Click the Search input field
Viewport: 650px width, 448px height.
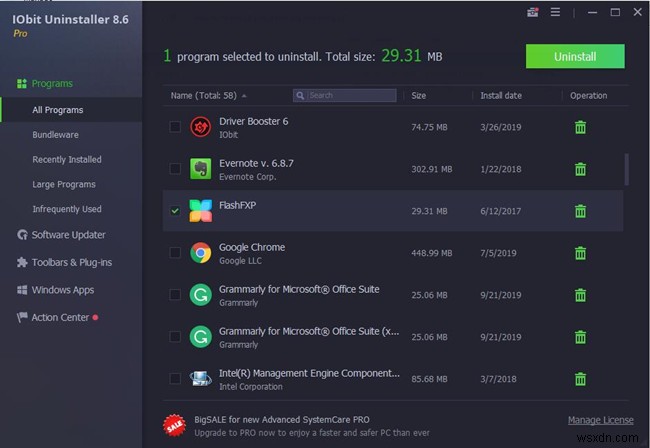click(x=344, y=96)
